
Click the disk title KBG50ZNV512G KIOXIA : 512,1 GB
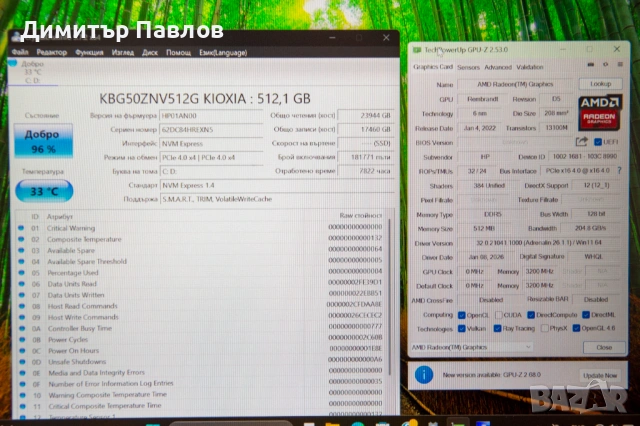(x=205, y=98)
